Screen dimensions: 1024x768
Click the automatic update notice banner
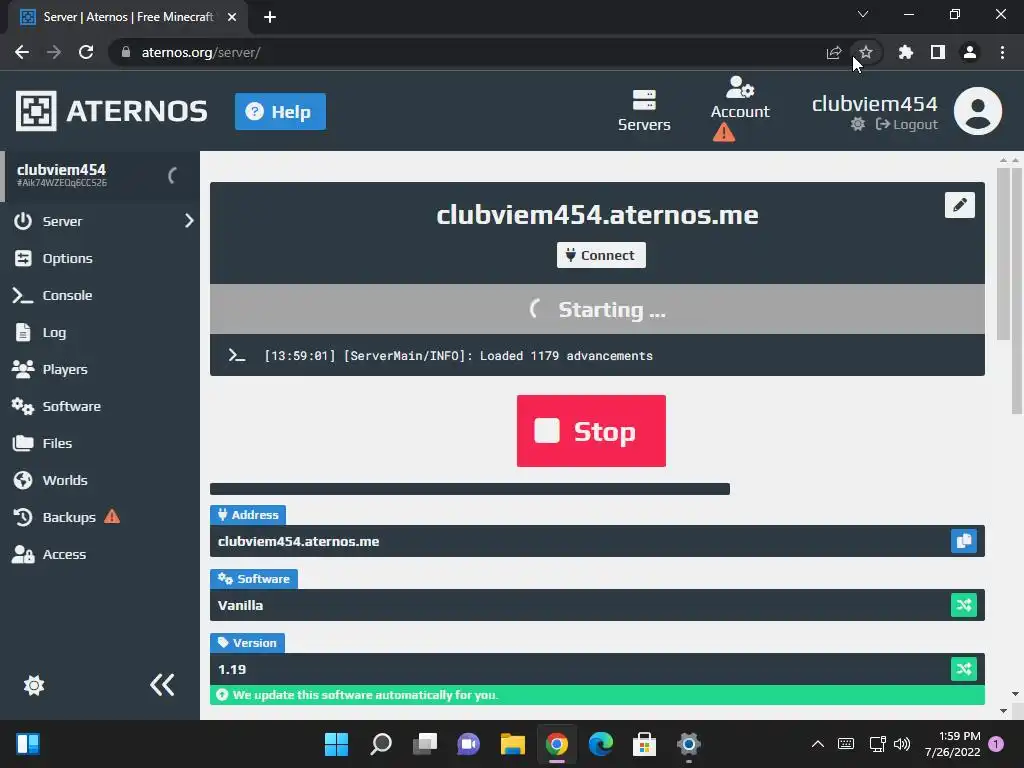coord(597,695)
